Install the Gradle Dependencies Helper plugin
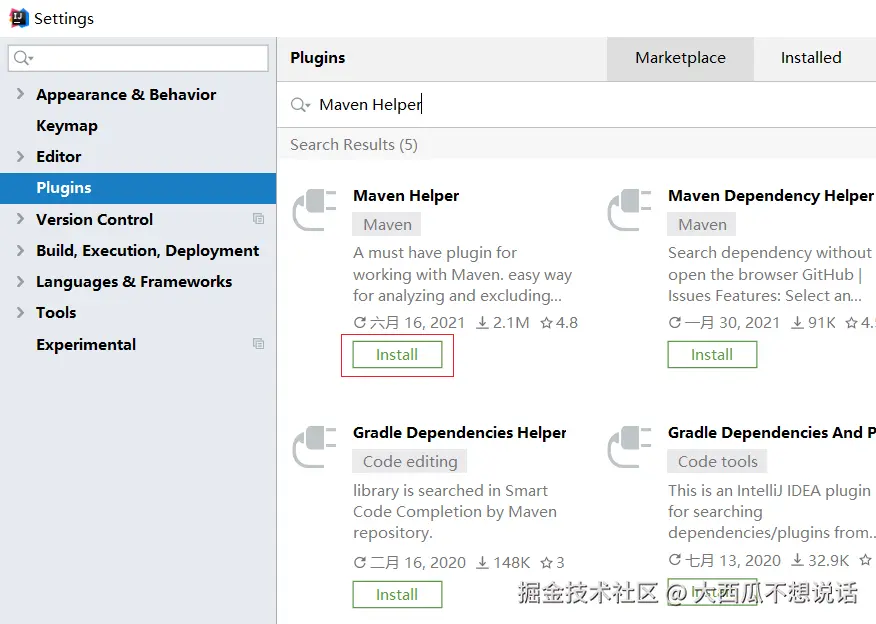 click(397, 594)
